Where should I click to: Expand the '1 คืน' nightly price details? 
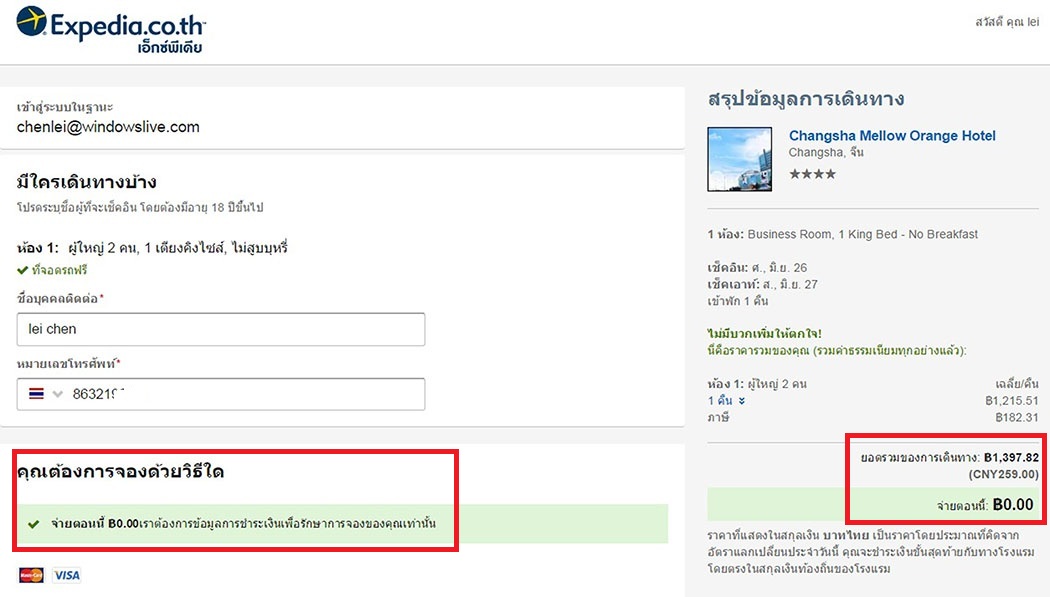[727, 400]
